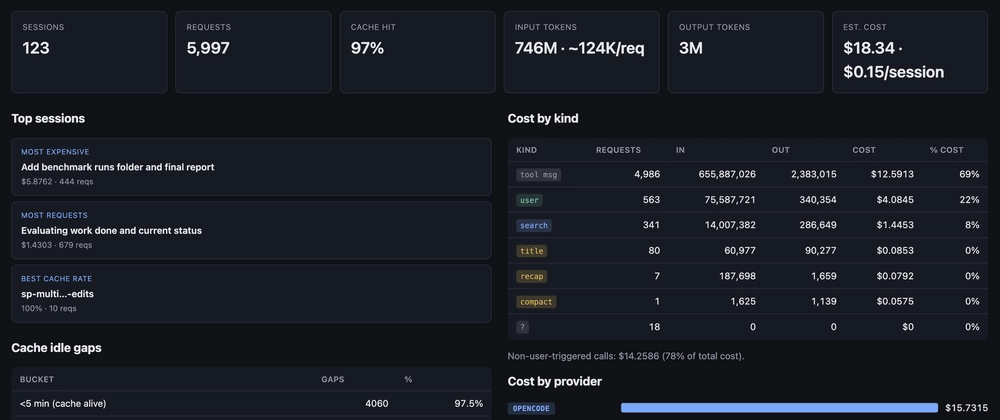Click the 'tool msg' kind badge
The height and width of the screenshot is (420, 1000).
coord(538,175)
